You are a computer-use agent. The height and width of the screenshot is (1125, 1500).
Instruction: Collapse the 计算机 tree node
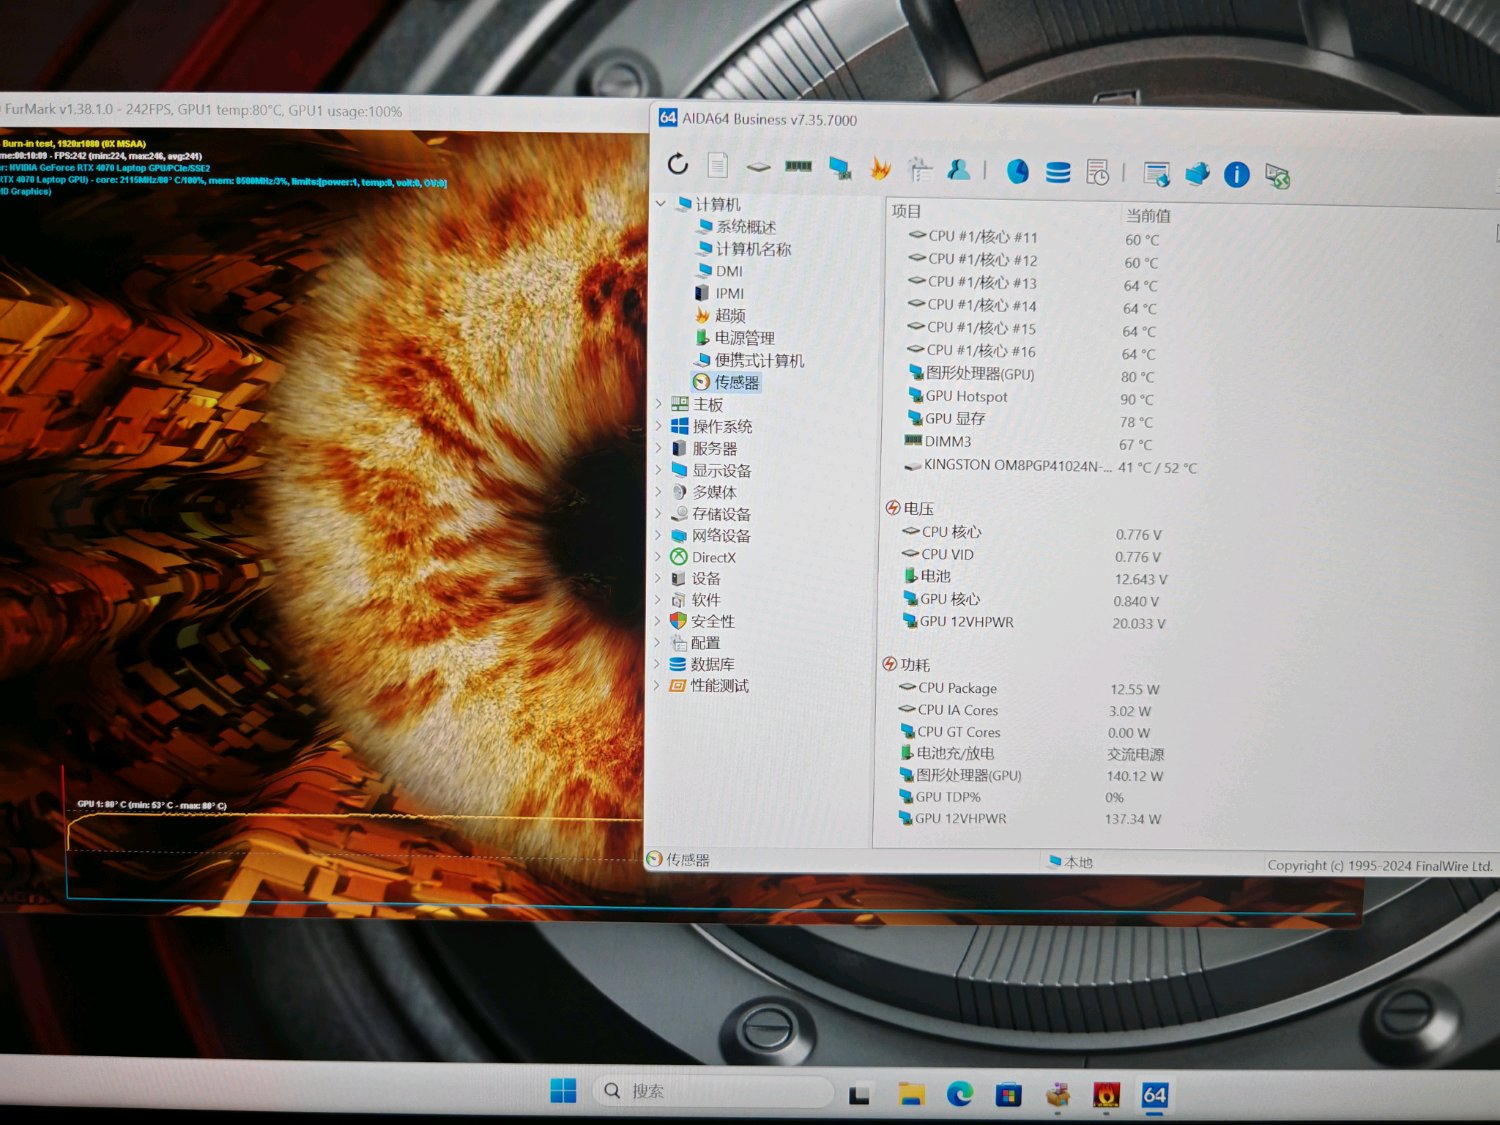point(661,203)
